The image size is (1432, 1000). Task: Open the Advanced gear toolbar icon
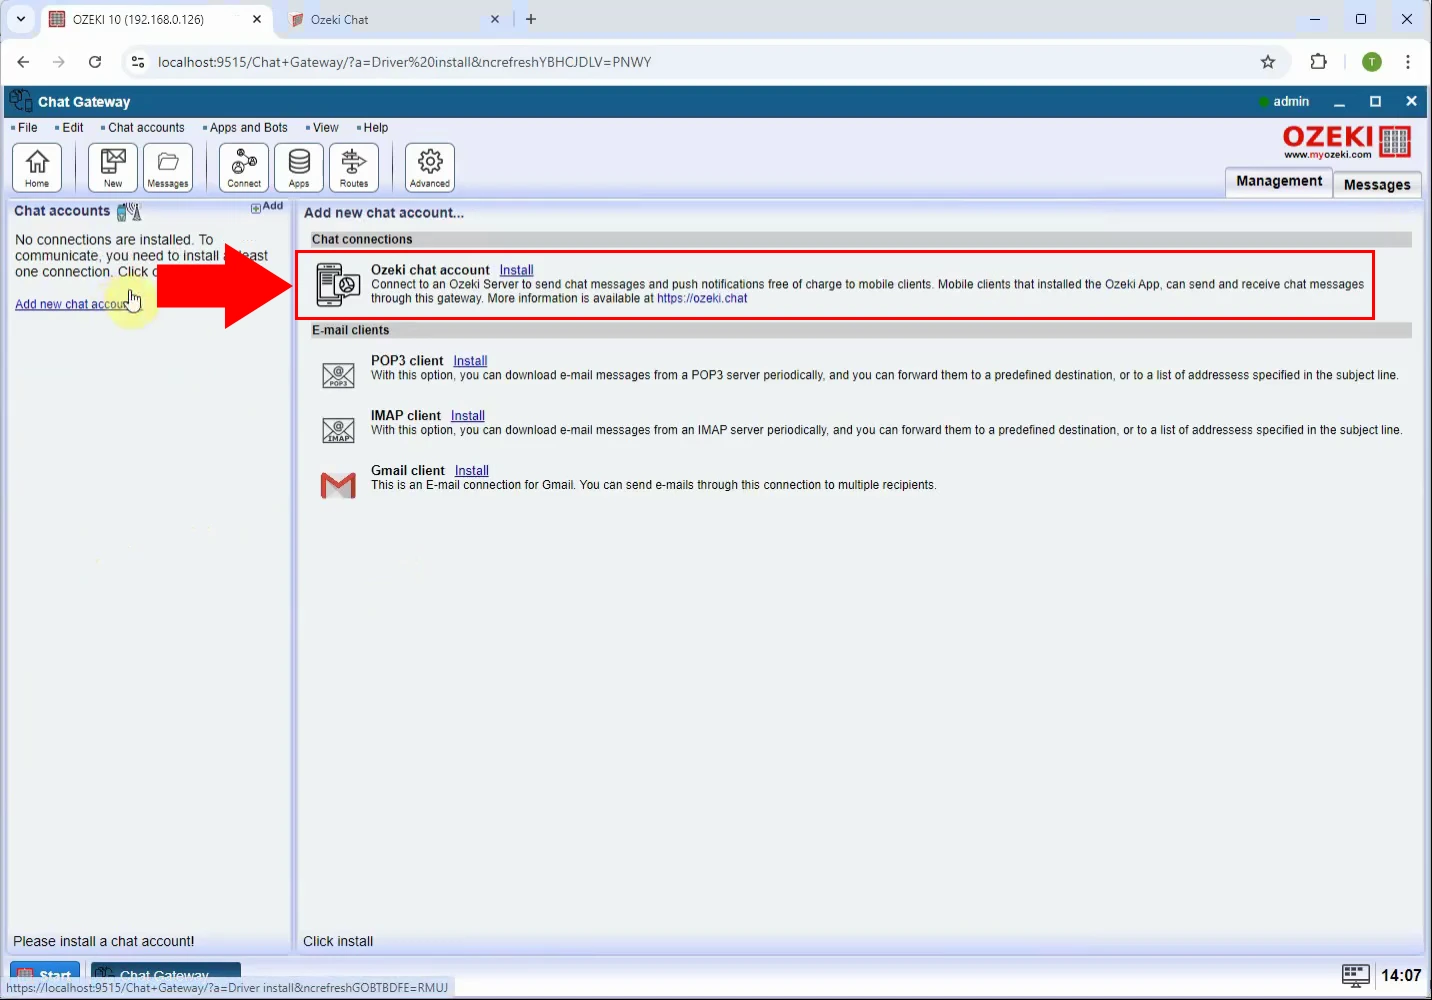click(x=430, y=167)
